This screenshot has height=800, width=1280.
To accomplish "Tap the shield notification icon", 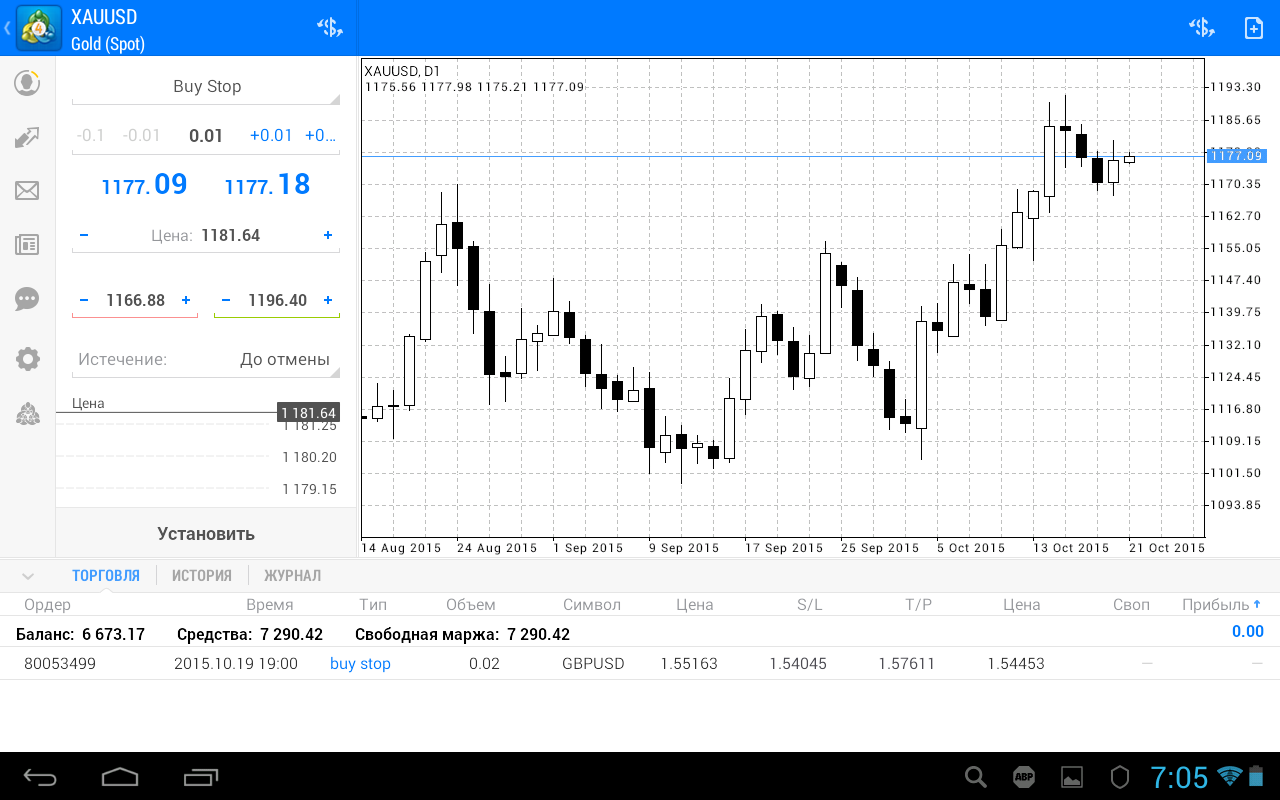I will [1120, 777].
